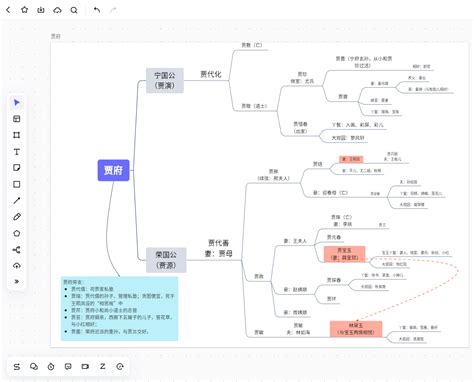Click the video recording icon
The width and height of the screenshot is (474, 382).
coord(85,367)
